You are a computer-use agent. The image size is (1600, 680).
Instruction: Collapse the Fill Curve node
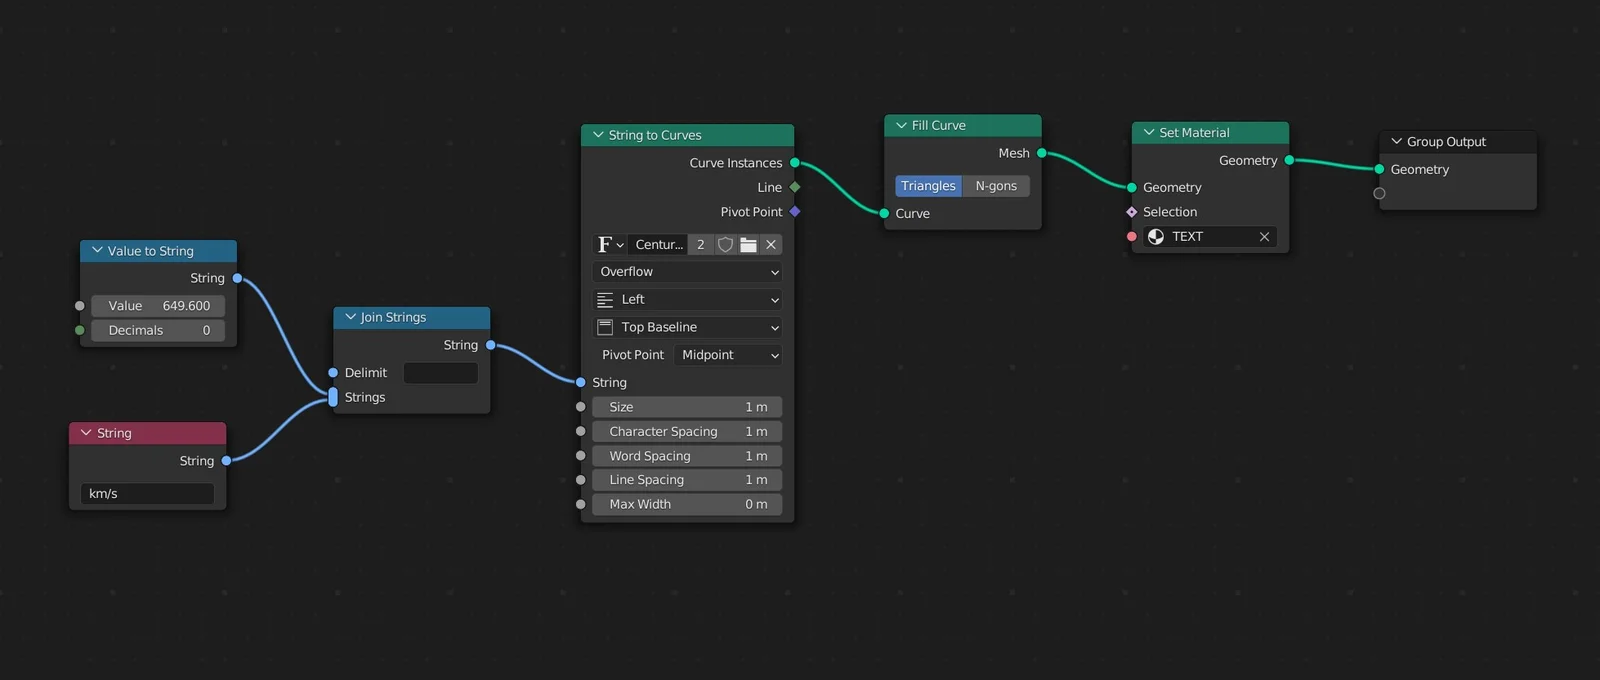[x=901, y=125]
